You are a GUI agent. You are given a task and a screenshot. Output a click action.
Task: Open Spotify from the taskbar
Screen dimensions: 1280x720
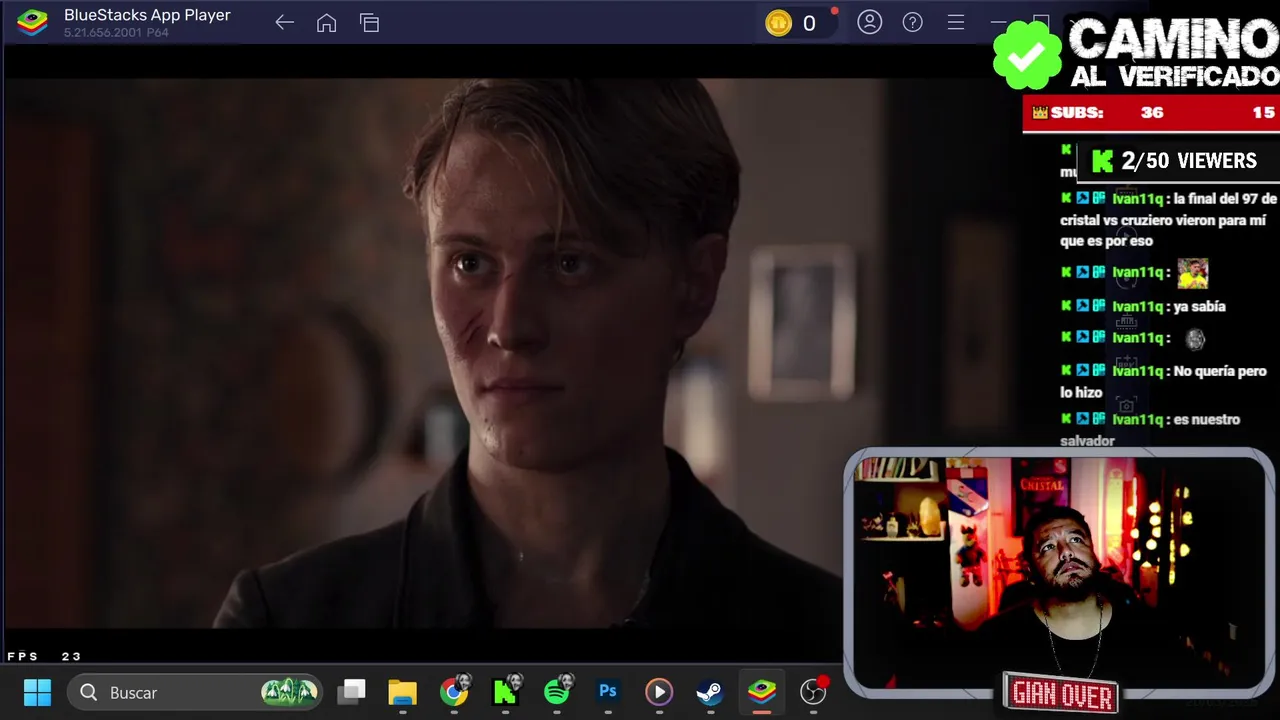[x=558, y=690]
